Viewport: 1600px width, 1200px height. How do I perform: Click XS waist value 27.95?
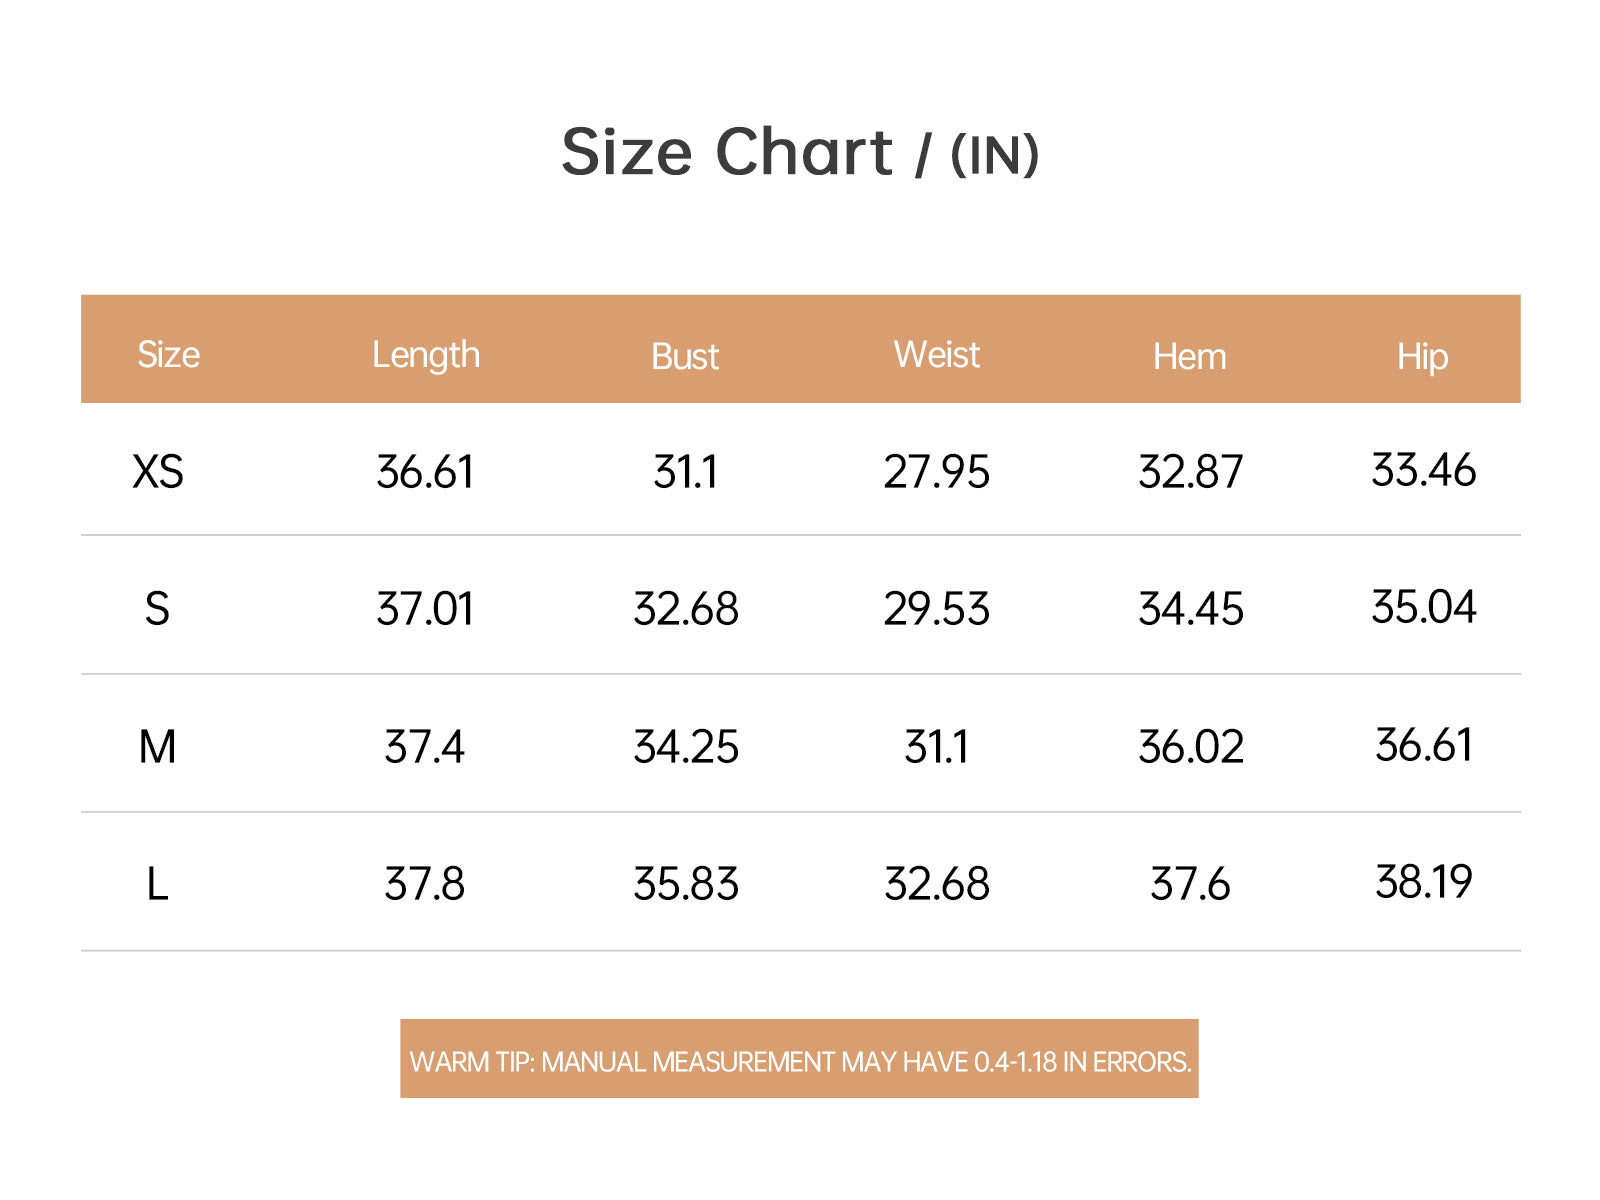937,472
